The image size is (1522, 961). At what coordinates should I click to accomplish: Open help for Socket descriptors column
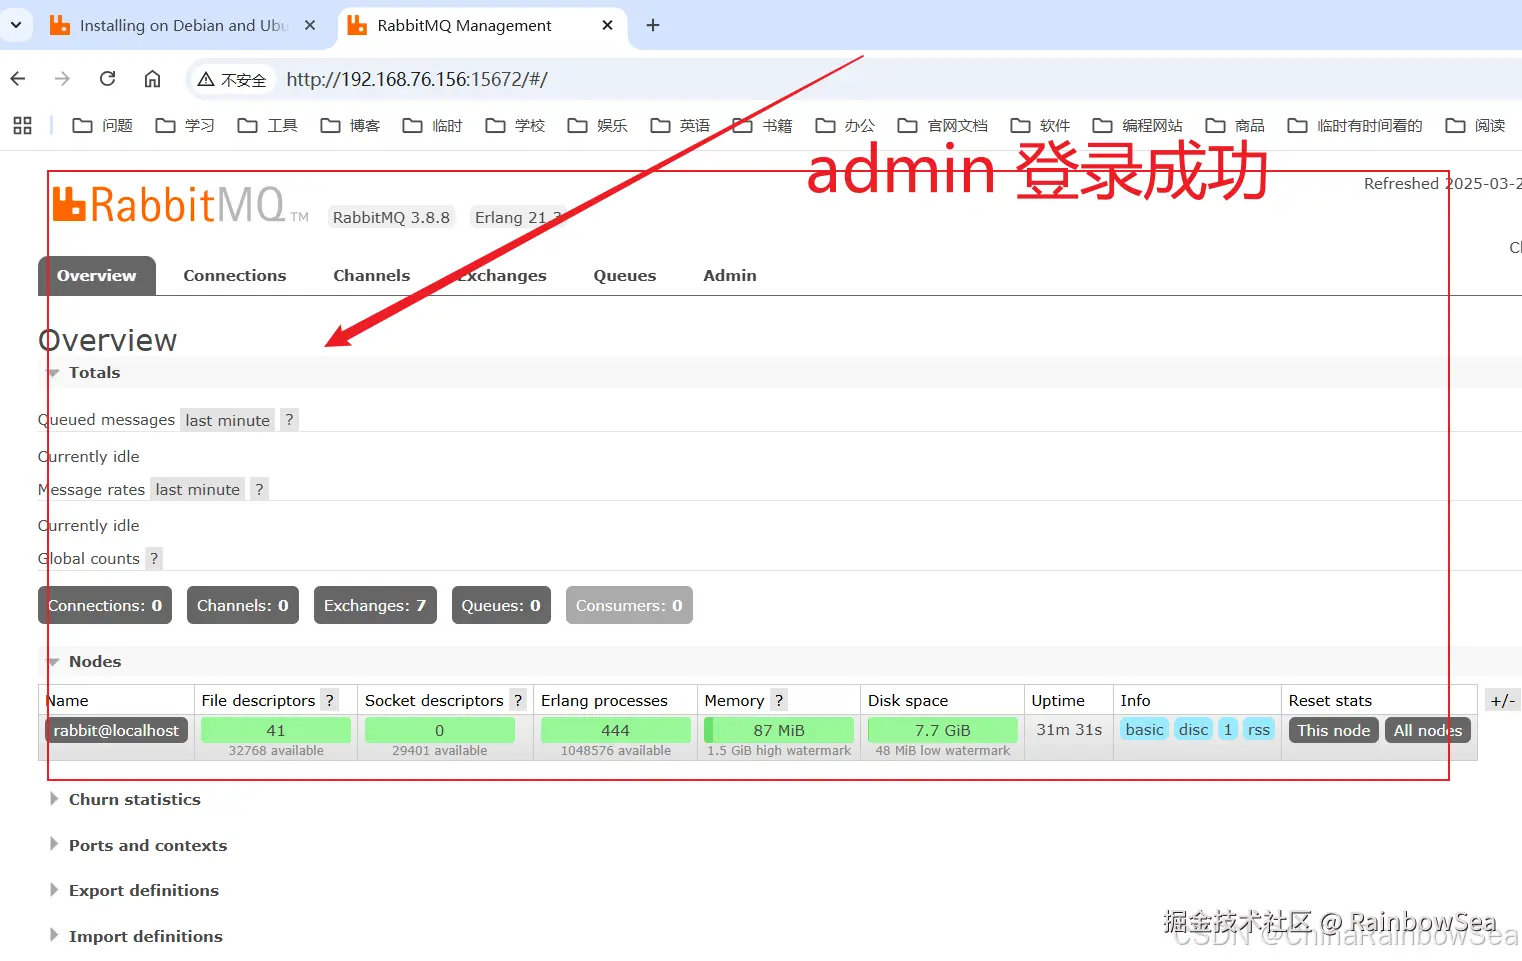point(518,700)
